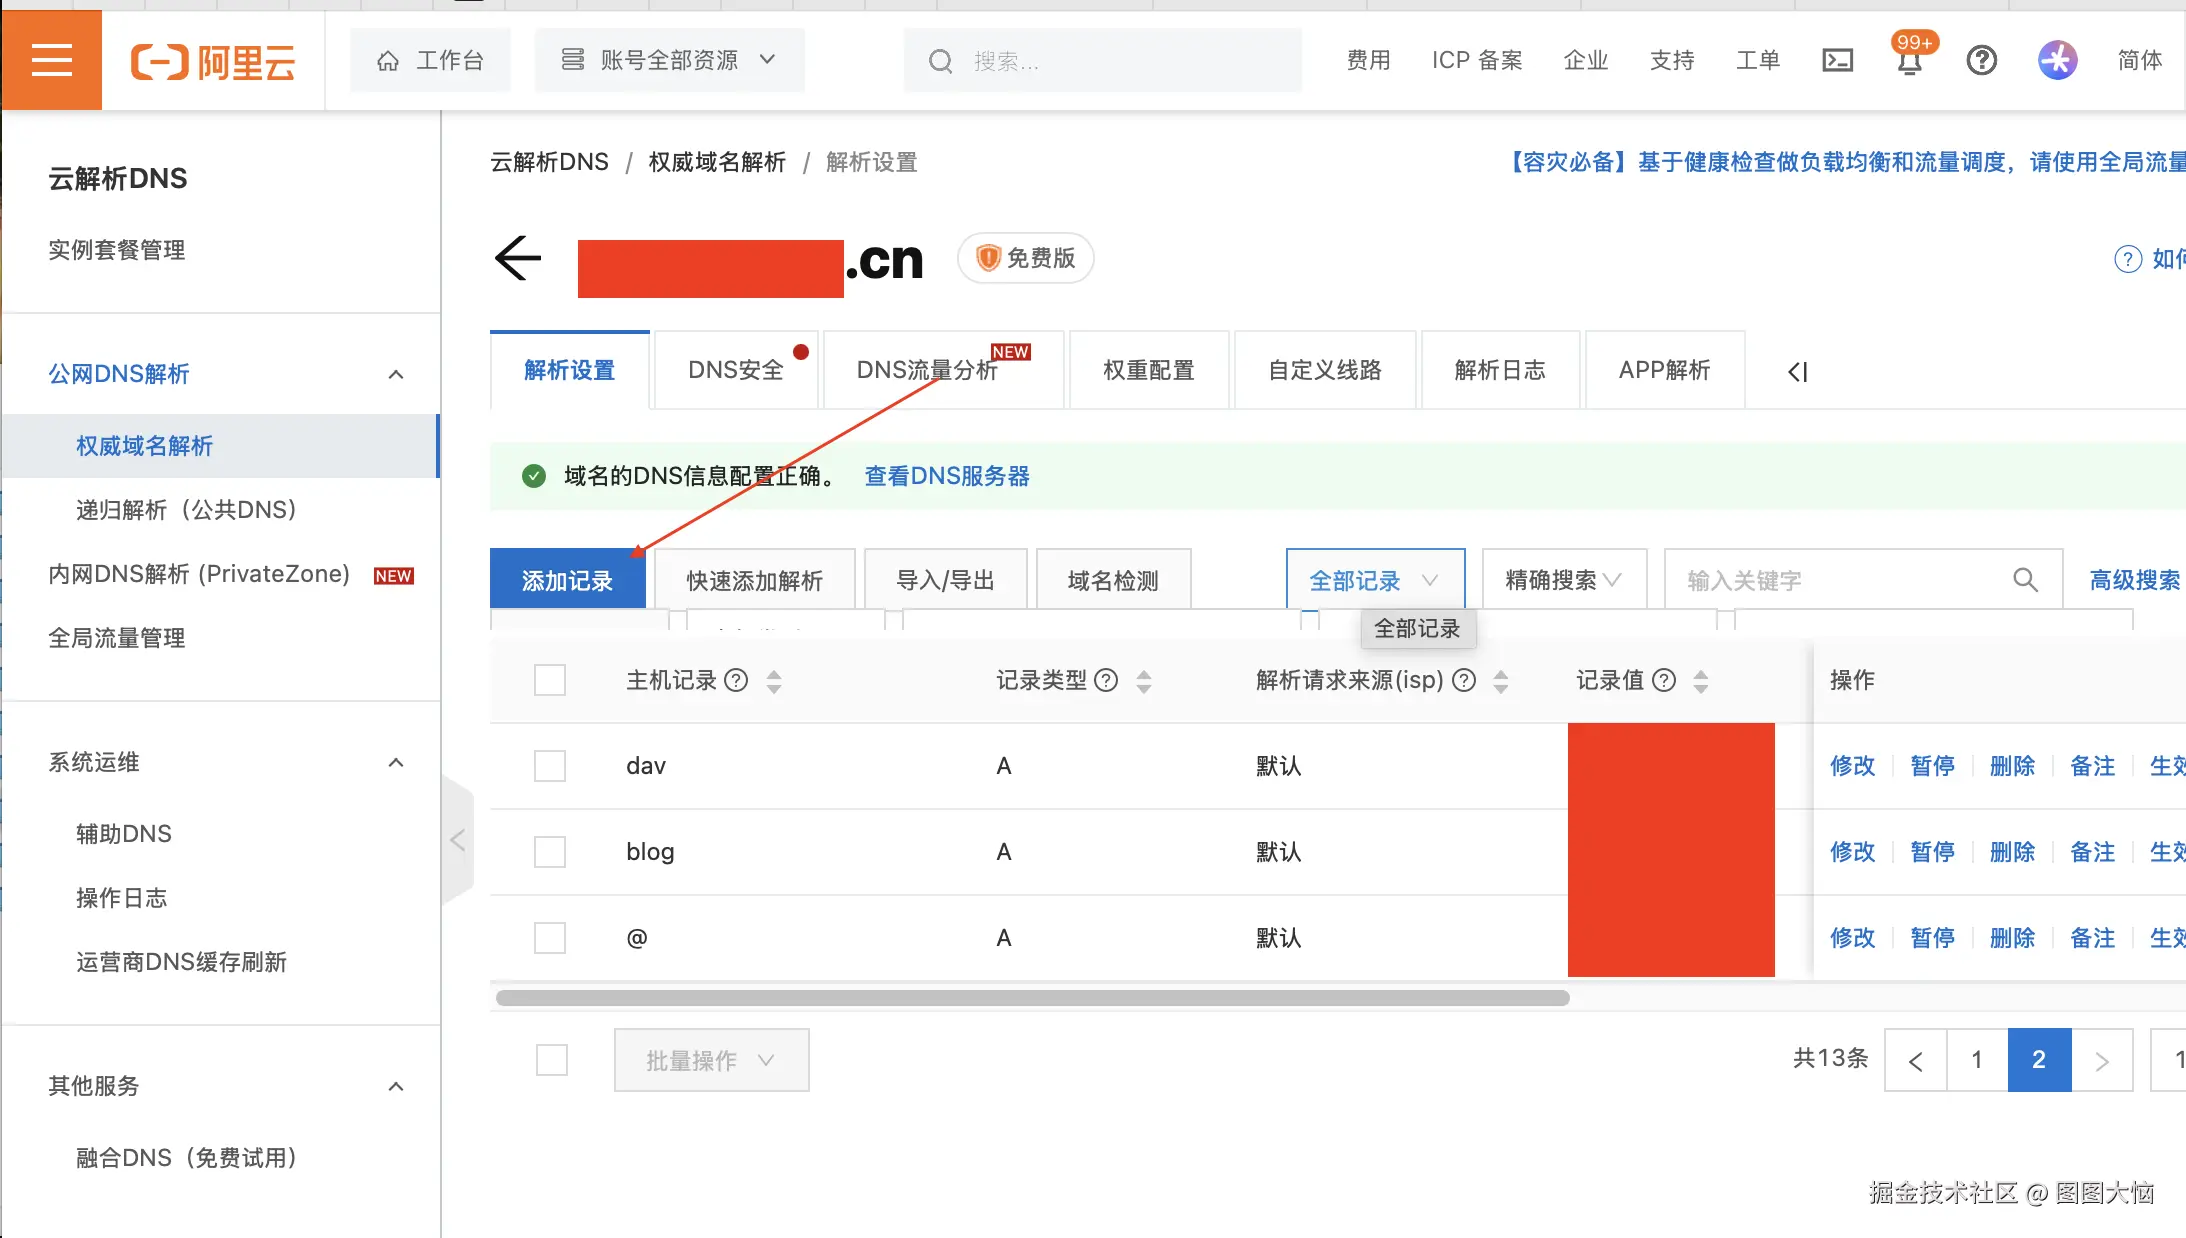The width and height of the screenshot is (2186, 1238).
Task: Click the help question mark icon
Action: pos(1981,61)
